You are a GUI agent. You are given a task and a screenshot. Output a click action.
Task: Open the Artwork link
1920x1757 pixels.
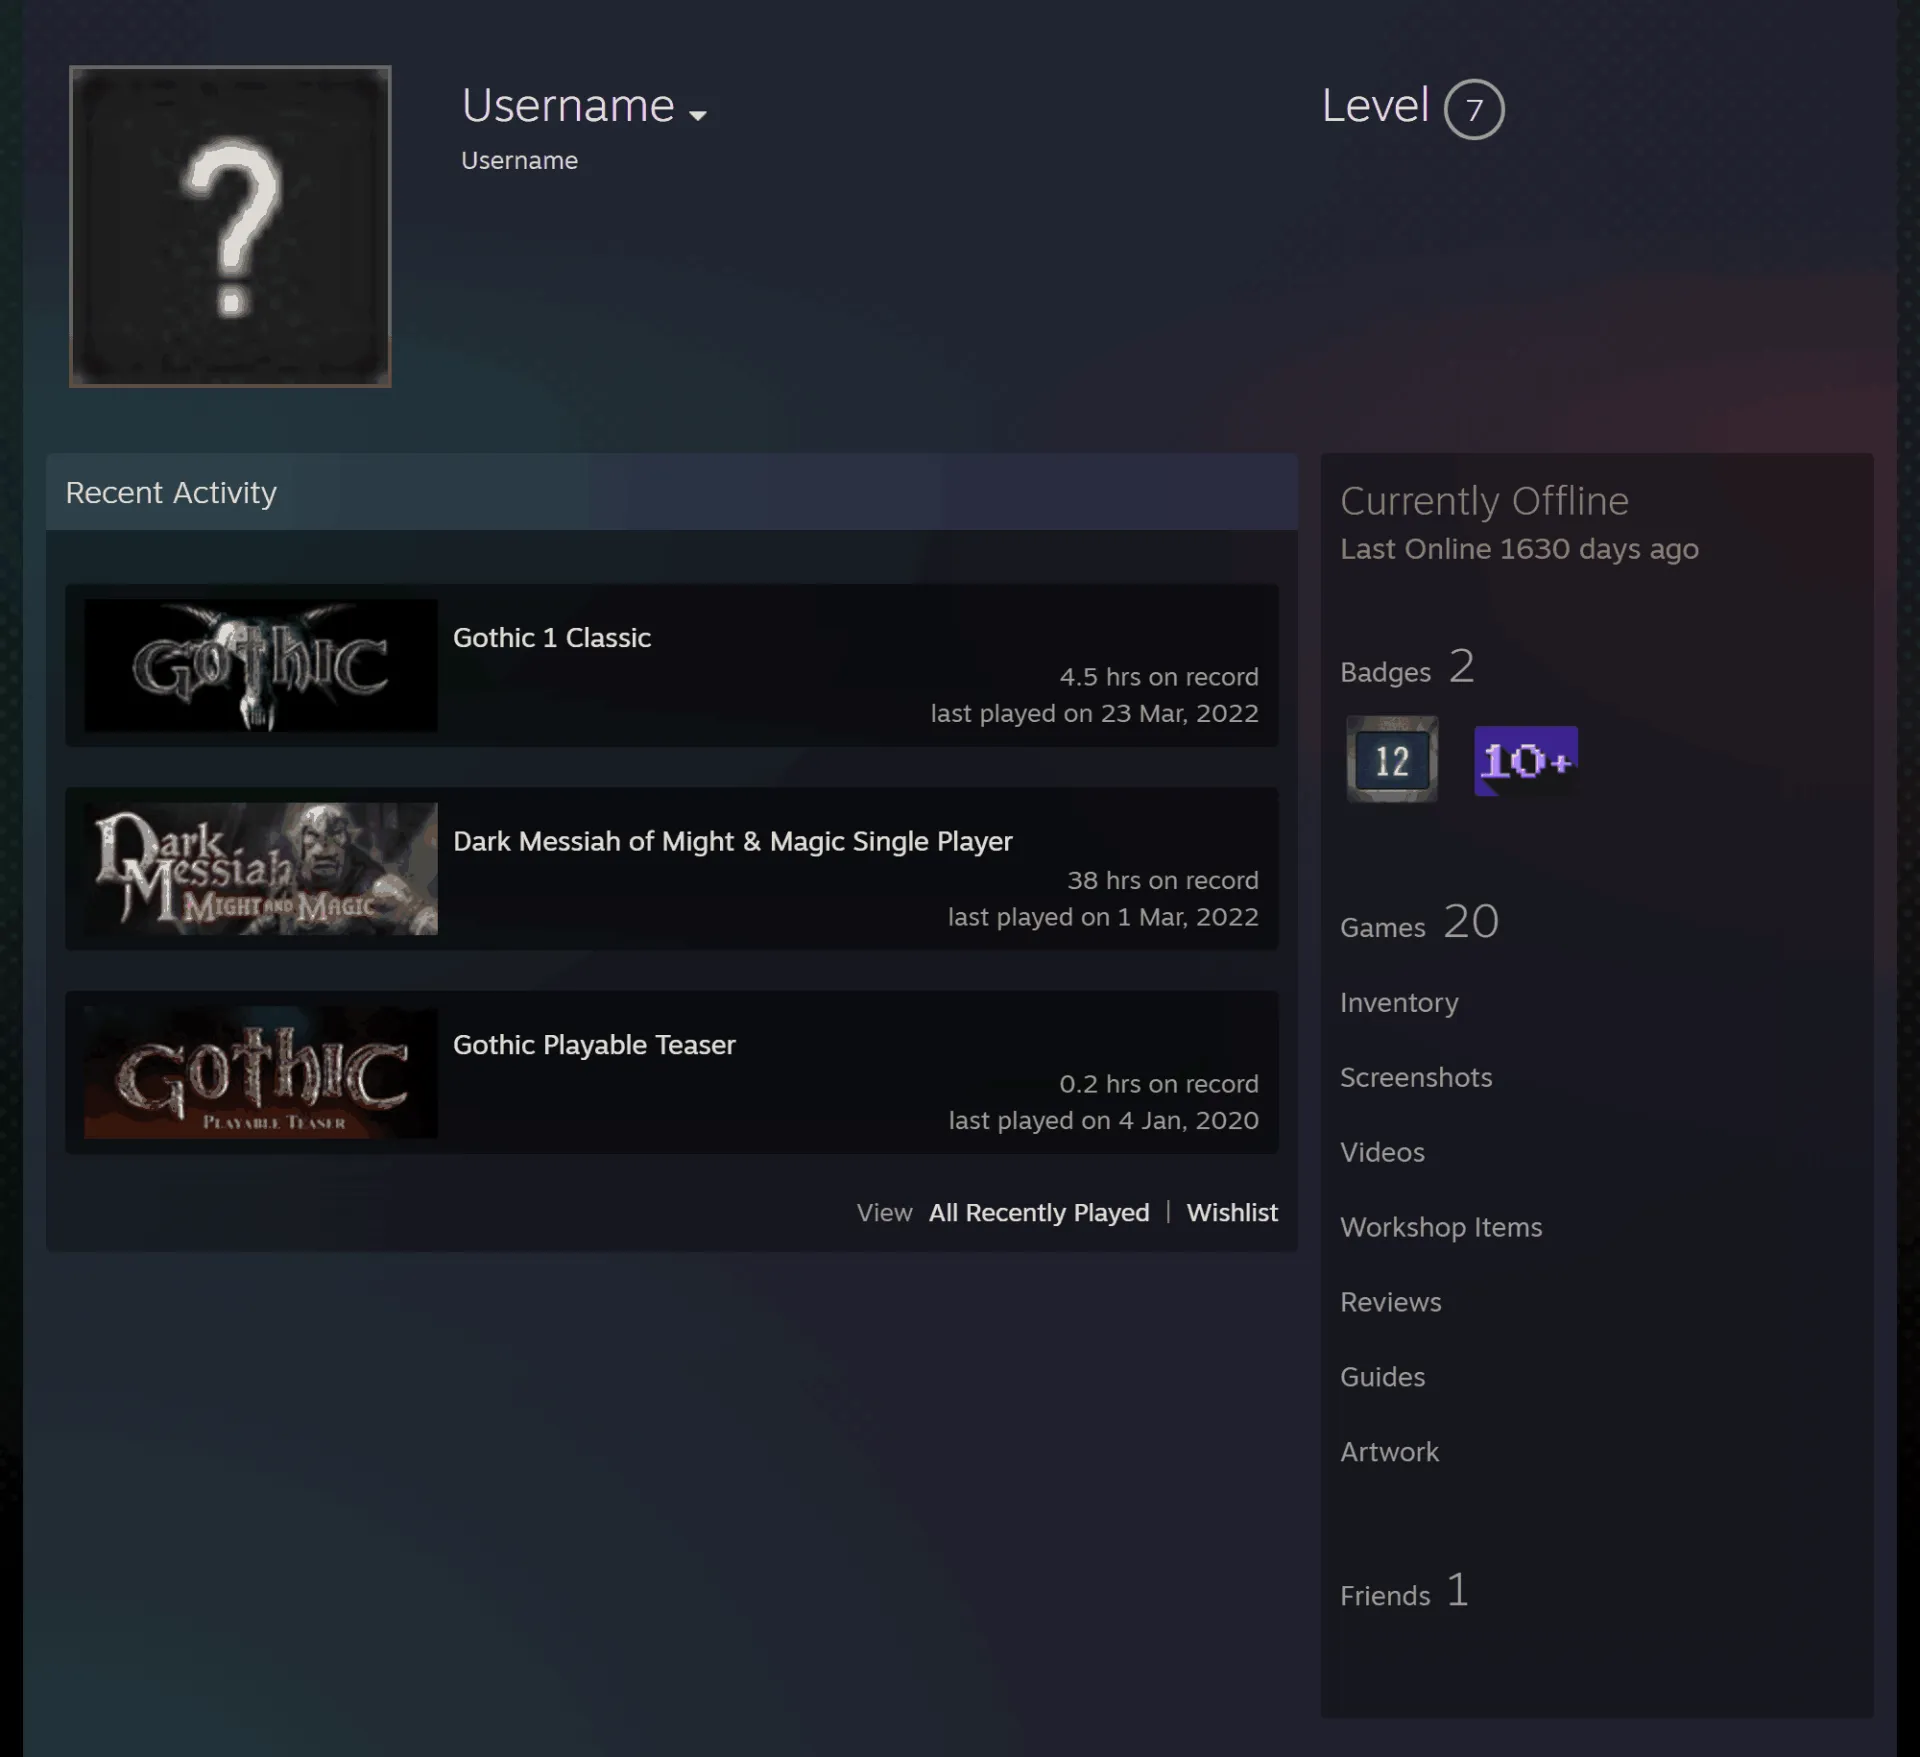point(1389,1452)
